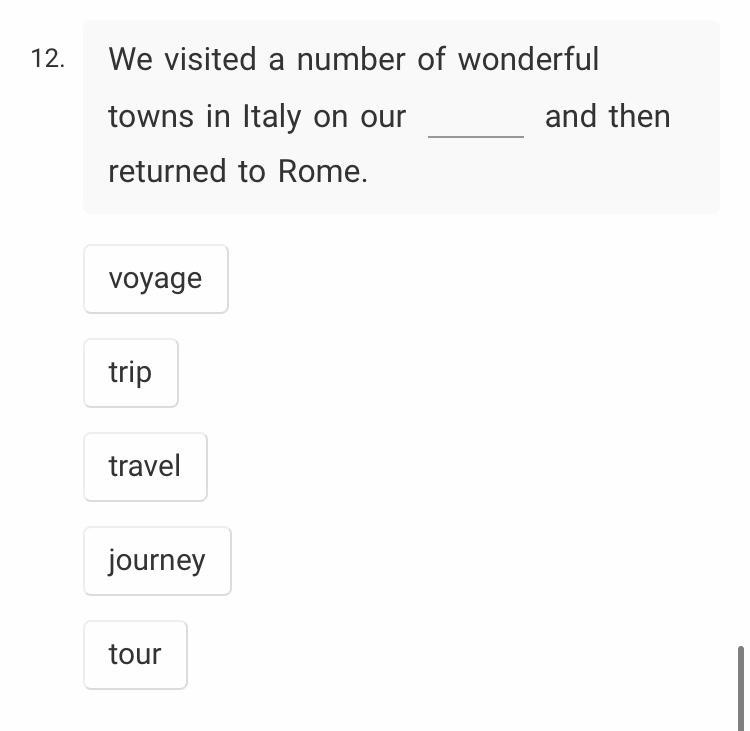Select the answer option 'voyage'

[156, 279]
